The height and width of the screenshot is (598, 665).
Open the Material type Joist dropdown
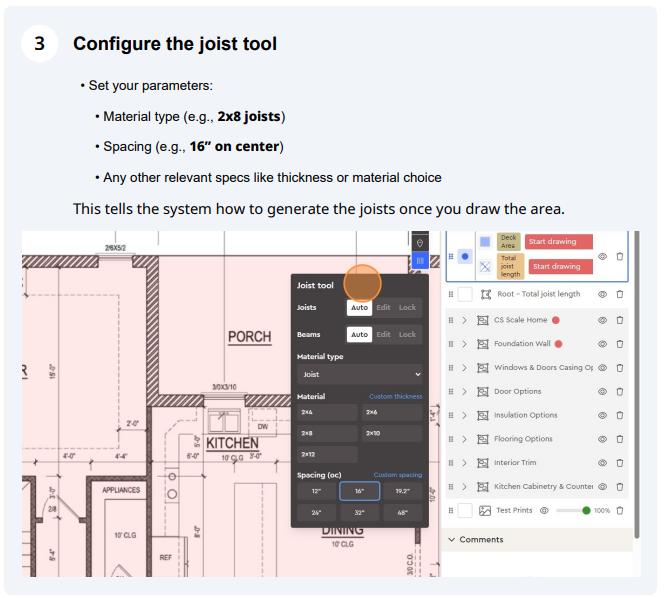coord(360,374)
